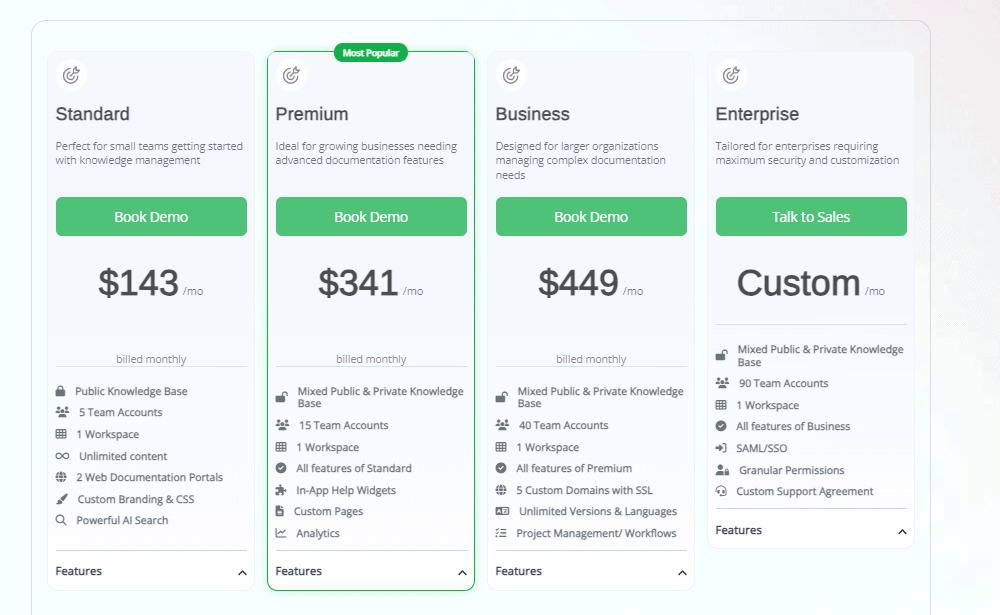Click the checkmark beside All features of Standard
Viewport: 1000px width, 615px height.
pyautogui.click(x=283, y=468)
